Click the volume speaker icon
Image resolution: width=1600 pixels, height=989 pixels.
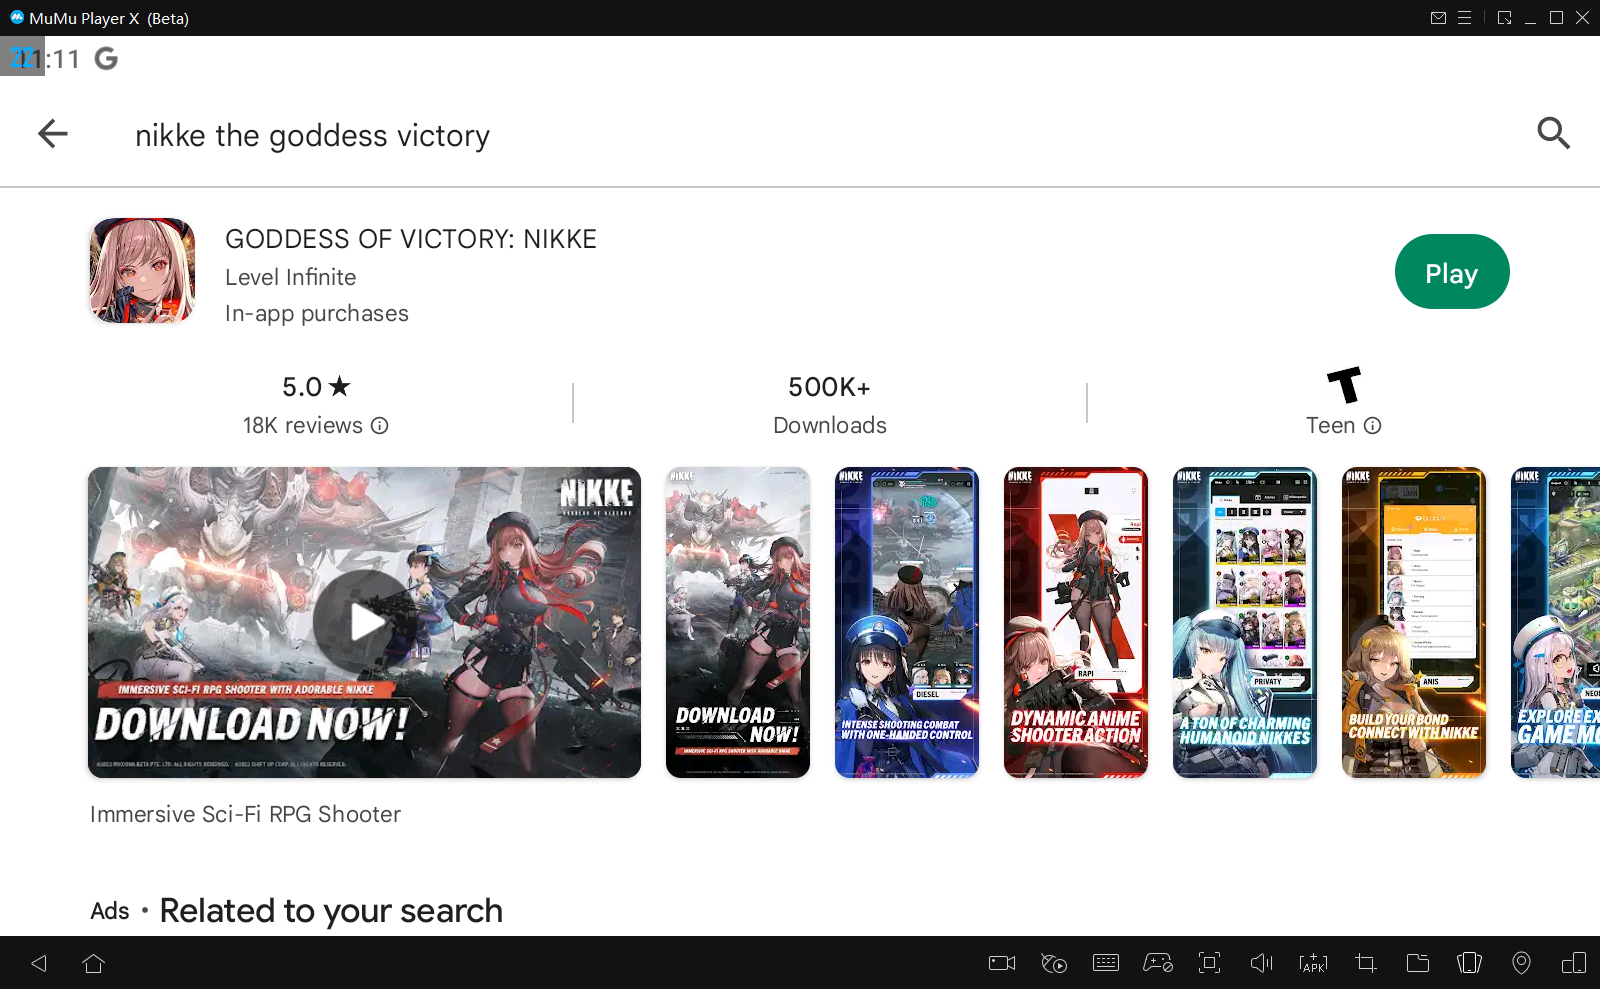coord(1261,963)
